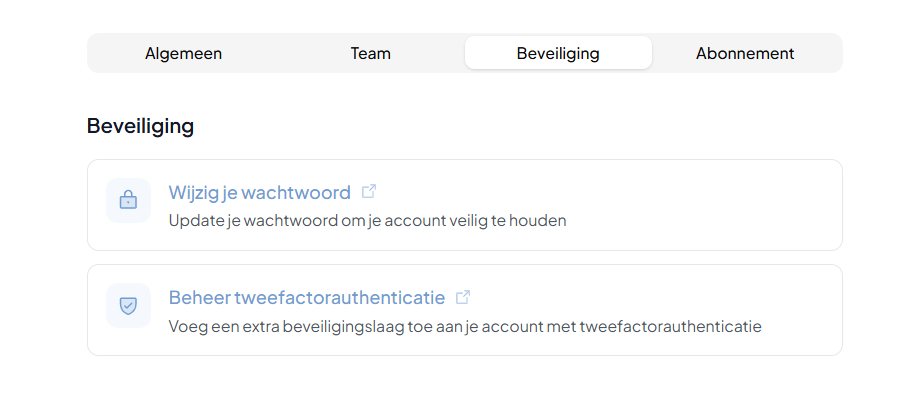Click the description starting 'Voeg een extra beveiligingslaag'
Image resolution: width=918 pixels, height=404 pixels.
[465, 326]
